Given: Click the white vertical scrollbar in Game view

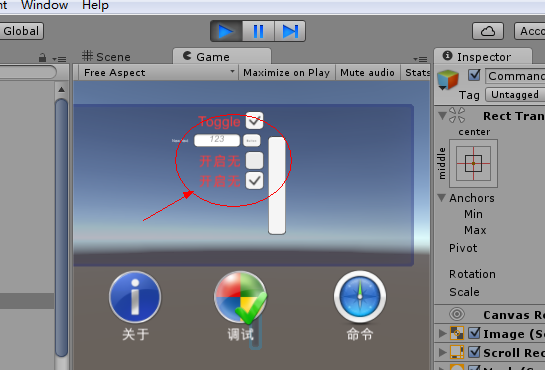Looking at the screenshot, I should pyautogui.click(x=277, y=185).
